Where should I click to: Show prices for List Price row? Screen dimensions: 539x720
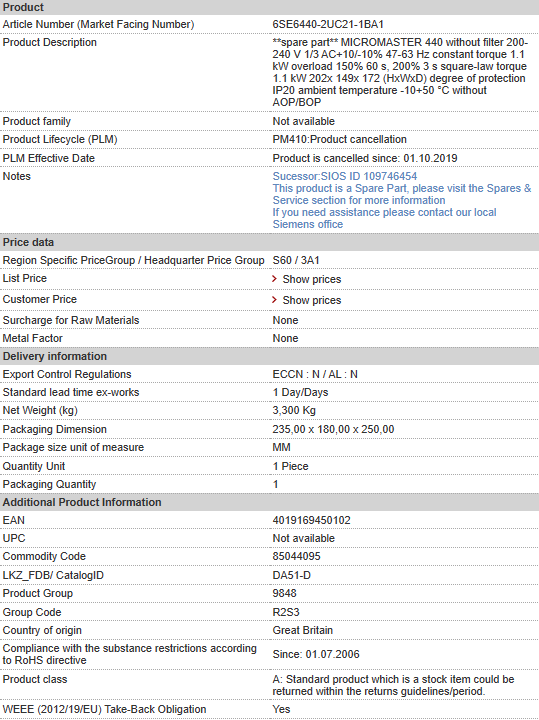(312, 279)
